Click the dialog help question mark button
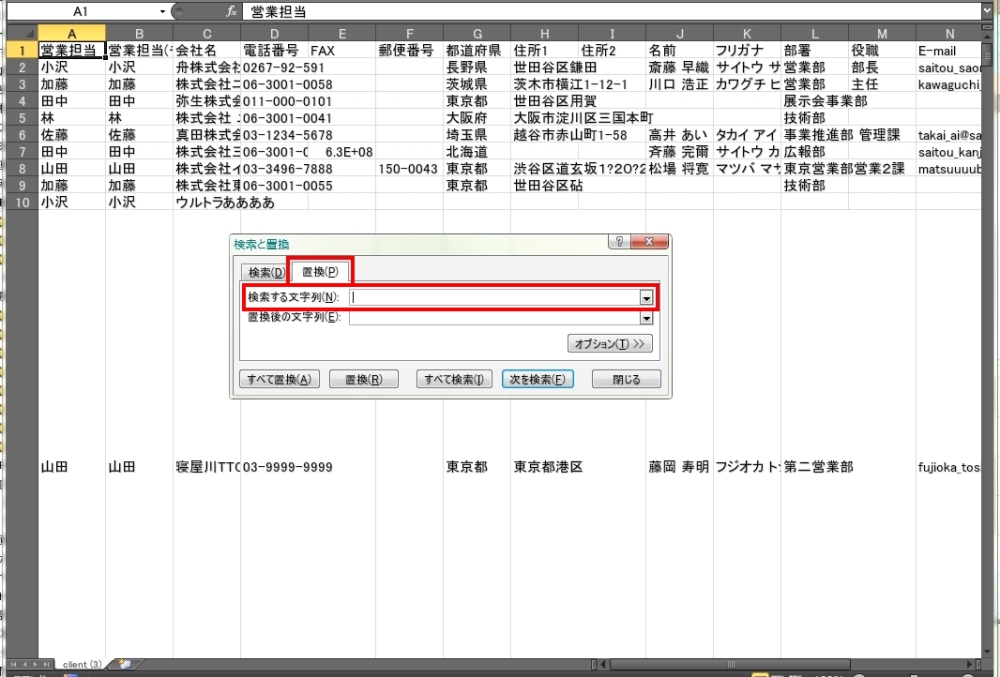This screenshot has height=677, width=1000. pos(619,243)
